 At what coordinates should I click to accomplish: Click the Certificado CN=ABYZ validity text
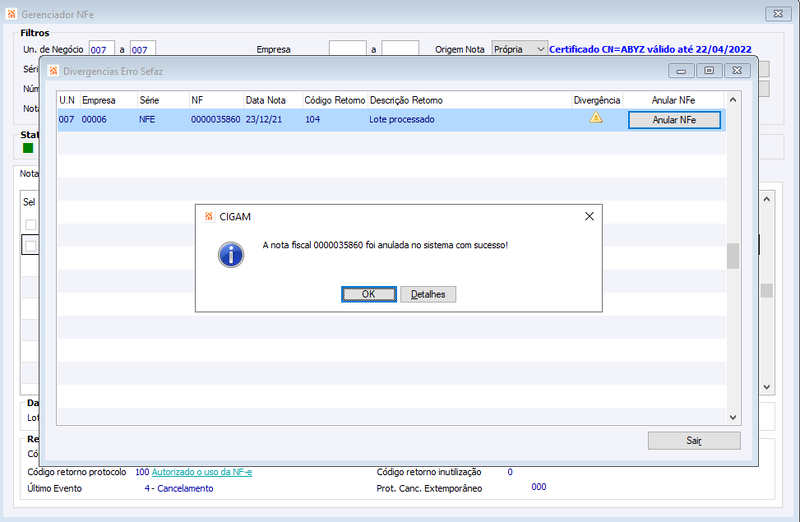coord(650,49)
